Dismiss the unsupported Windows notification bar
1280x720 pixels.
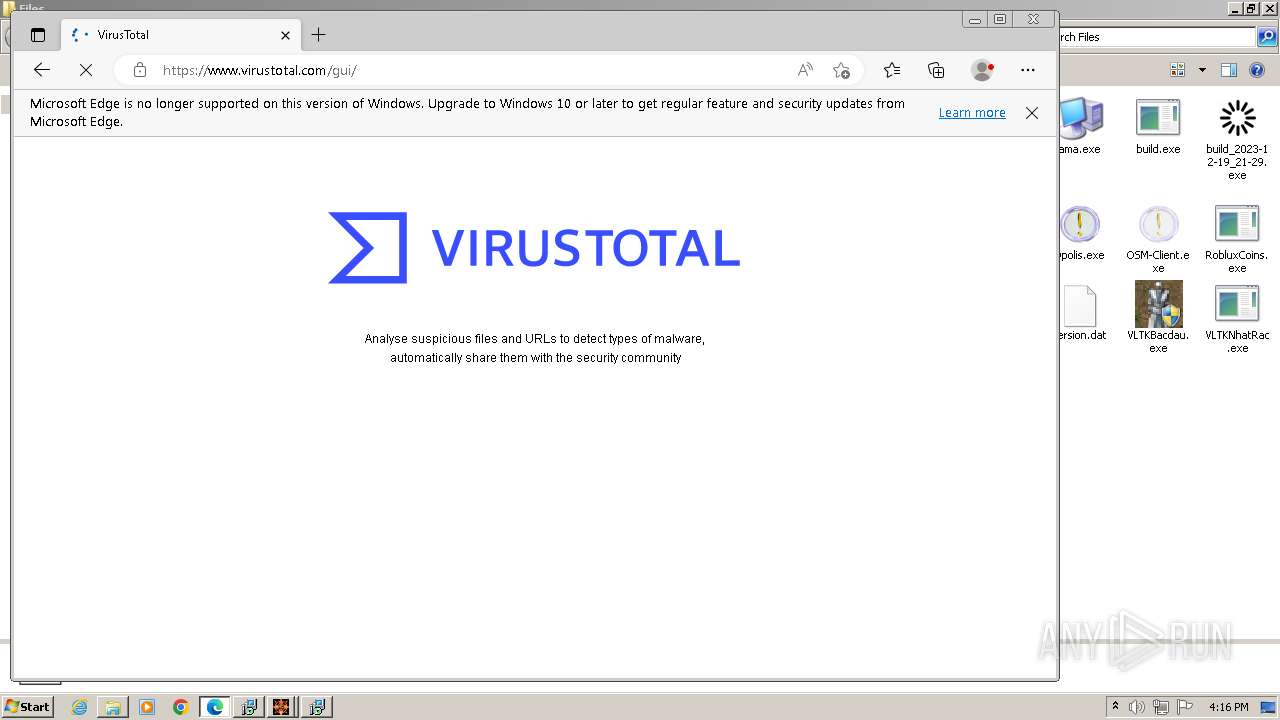(1032, 113)
